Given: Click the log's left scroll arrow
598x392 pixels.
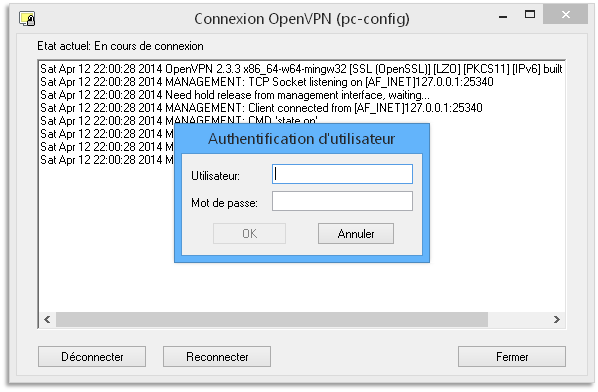Looking at the screenshot, I should [47, 319].
